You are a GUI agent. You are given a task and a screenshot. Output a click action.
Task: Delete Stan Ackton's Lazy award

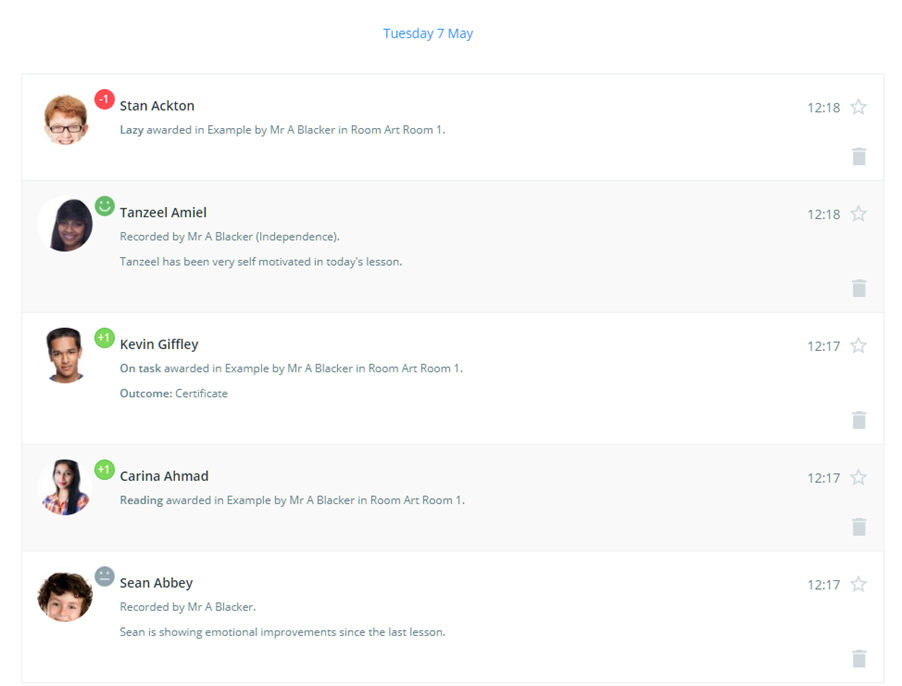point(858,156)
